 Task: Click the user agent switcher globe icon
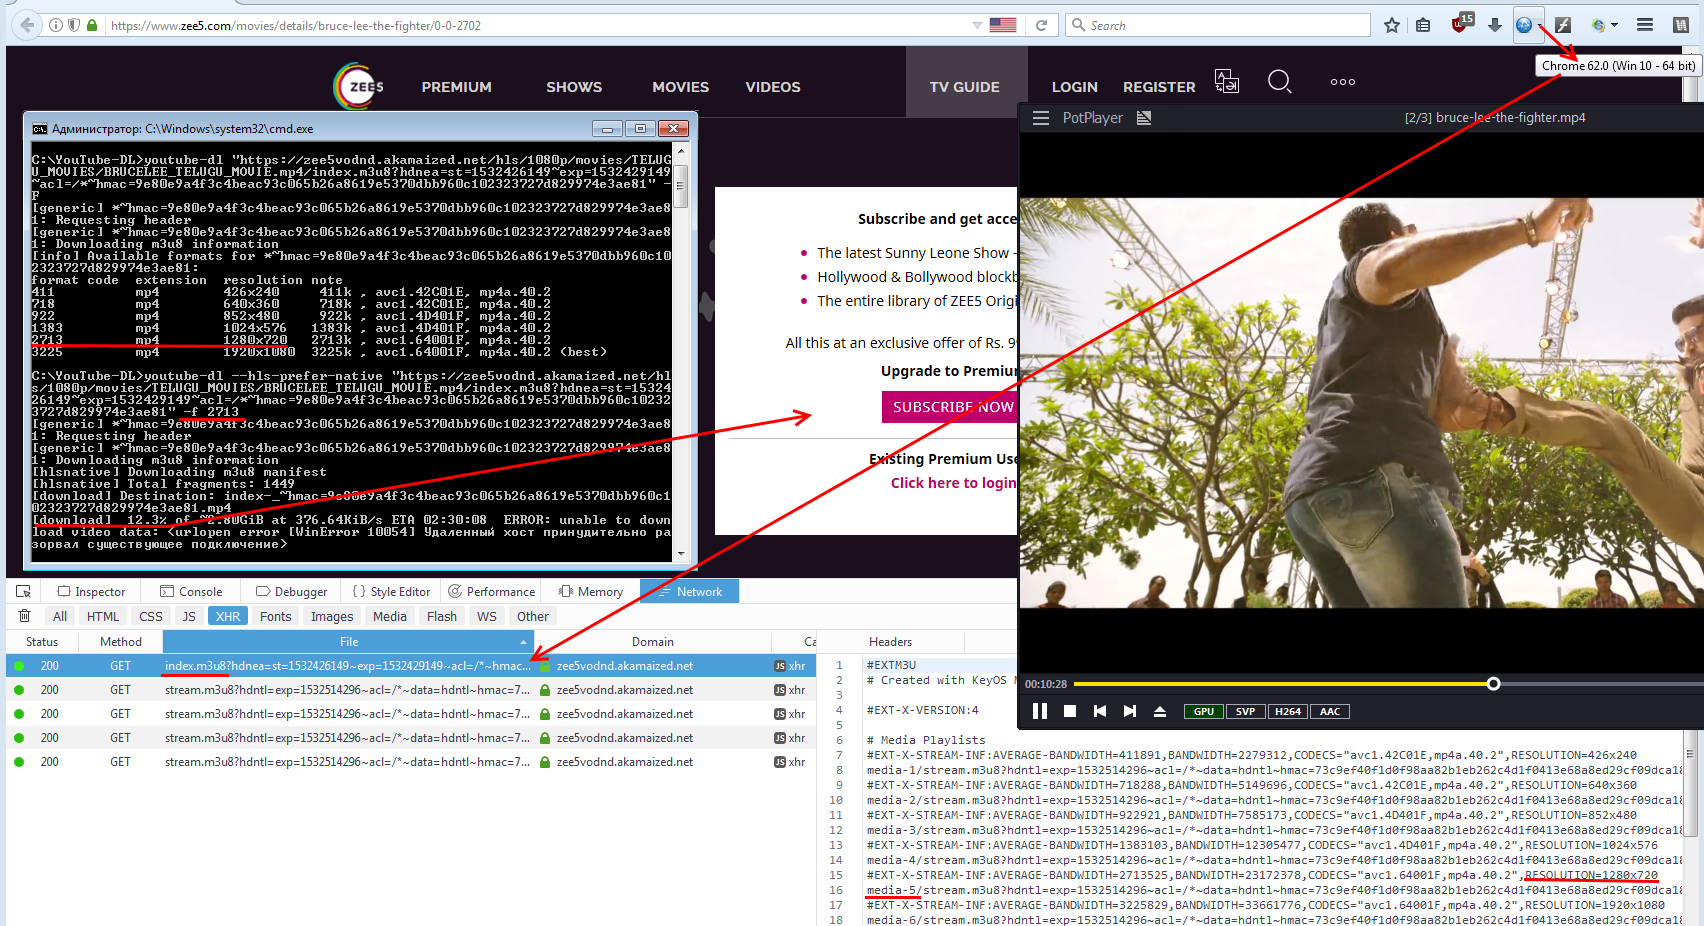point(1523,25)
